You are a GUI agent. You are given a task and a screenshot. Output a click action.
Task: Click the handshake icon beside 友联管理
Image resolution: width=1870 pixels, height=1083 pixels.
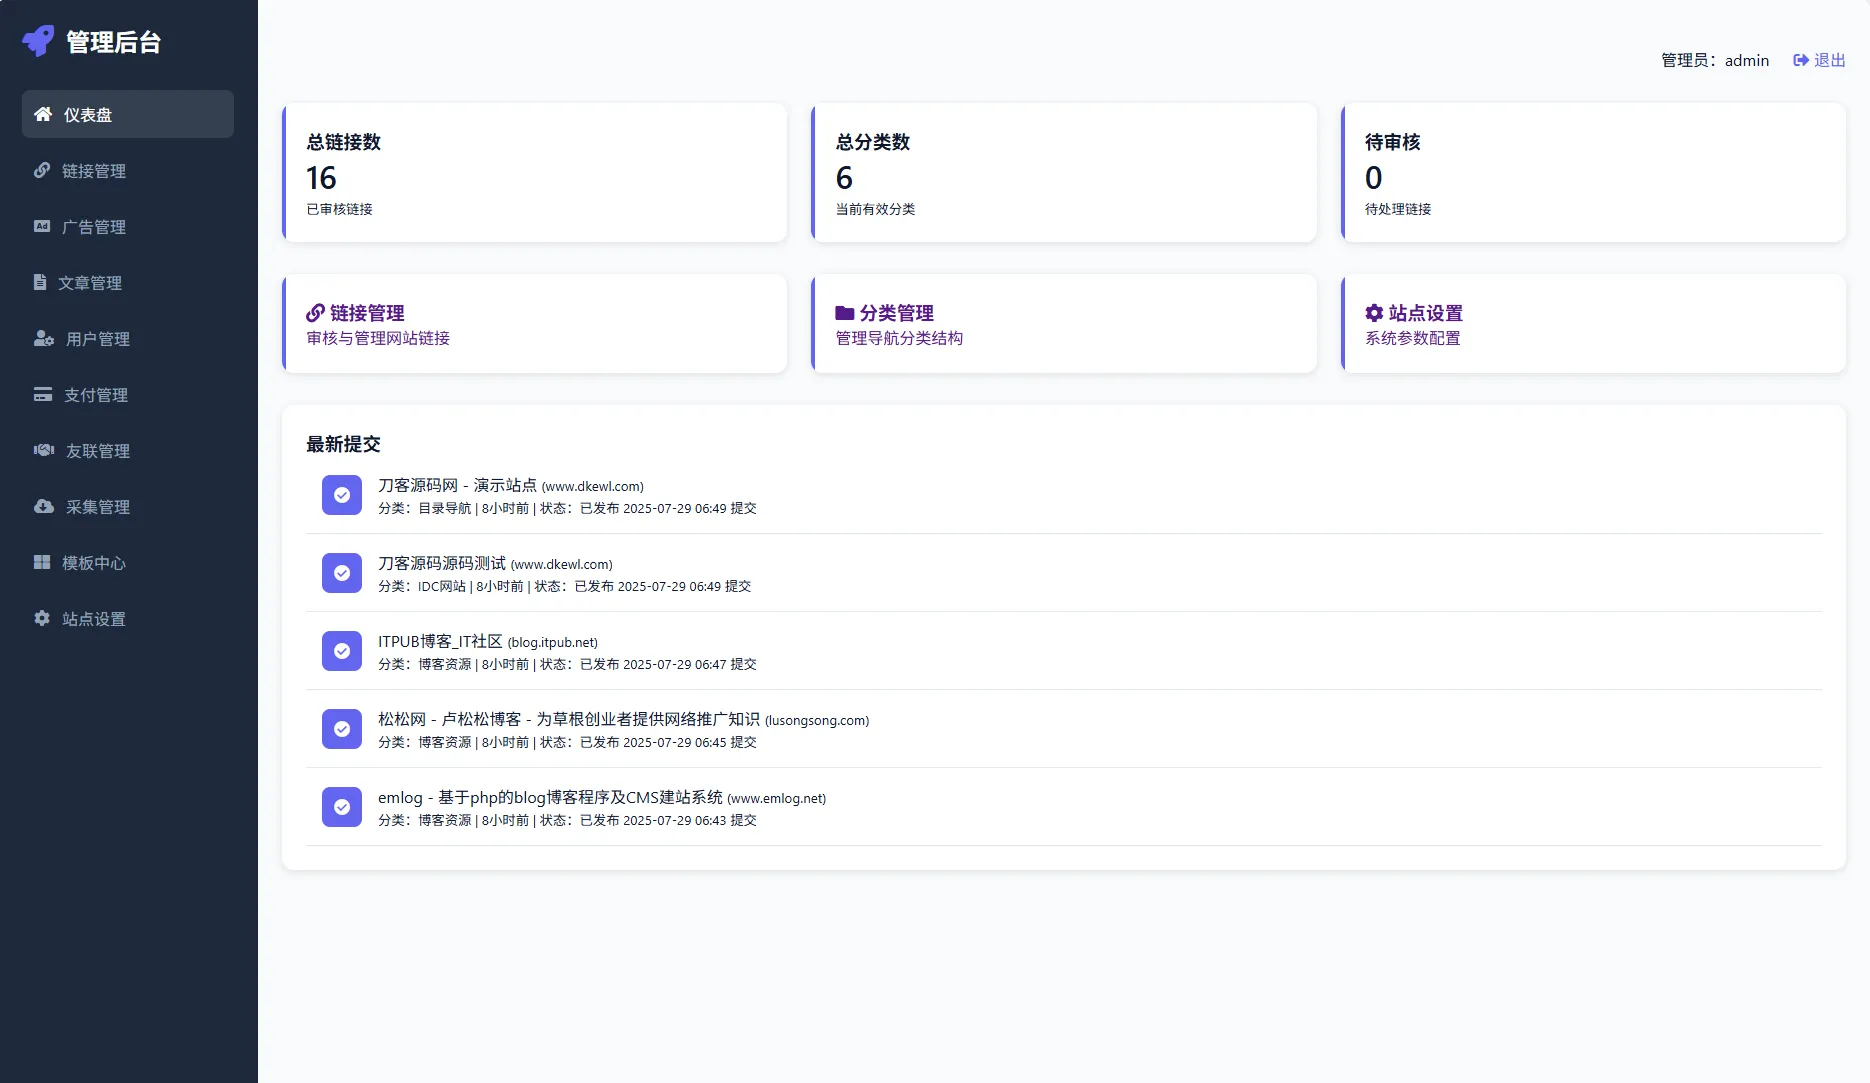tap(44, 450)
